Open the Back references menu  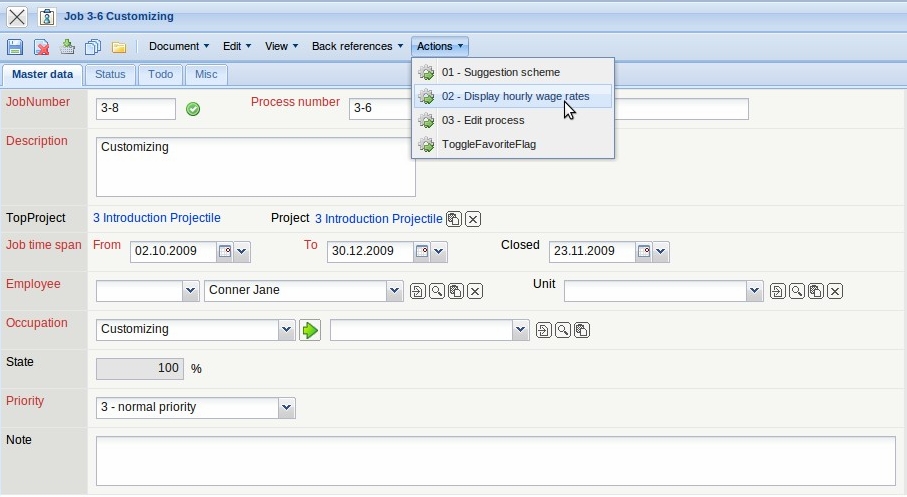tap(357, 46)
